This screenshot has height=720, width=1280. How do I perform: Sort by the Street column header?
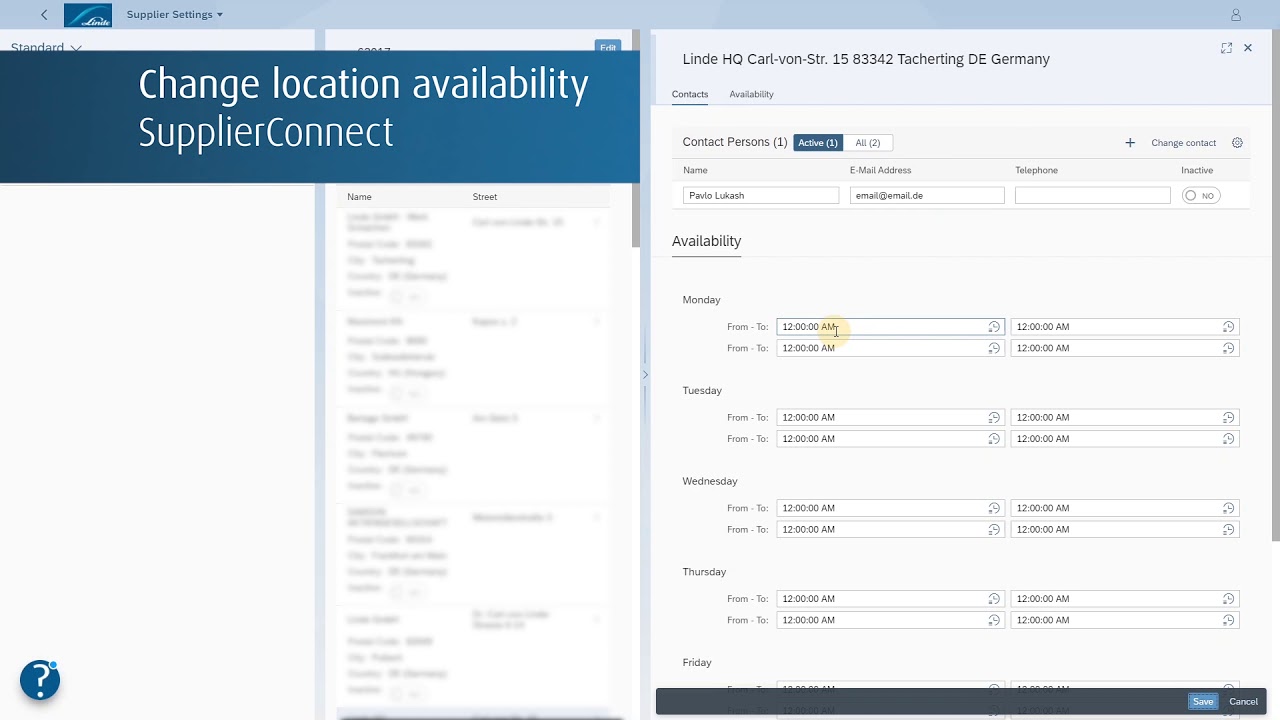pyautogui.click(x=484, y=197)
